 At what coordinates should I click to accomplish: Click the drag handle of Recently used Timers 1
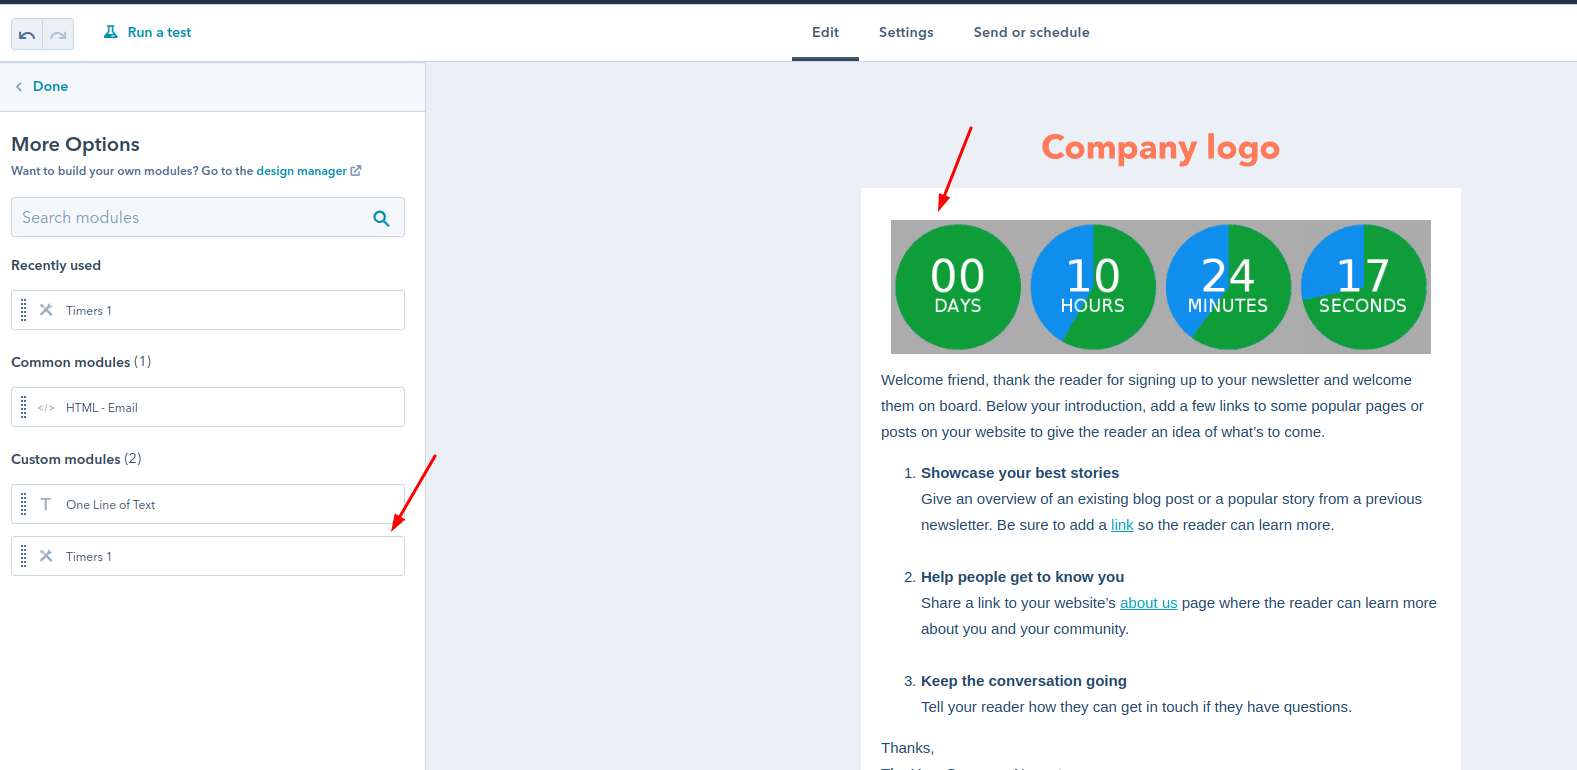point(24,310)
